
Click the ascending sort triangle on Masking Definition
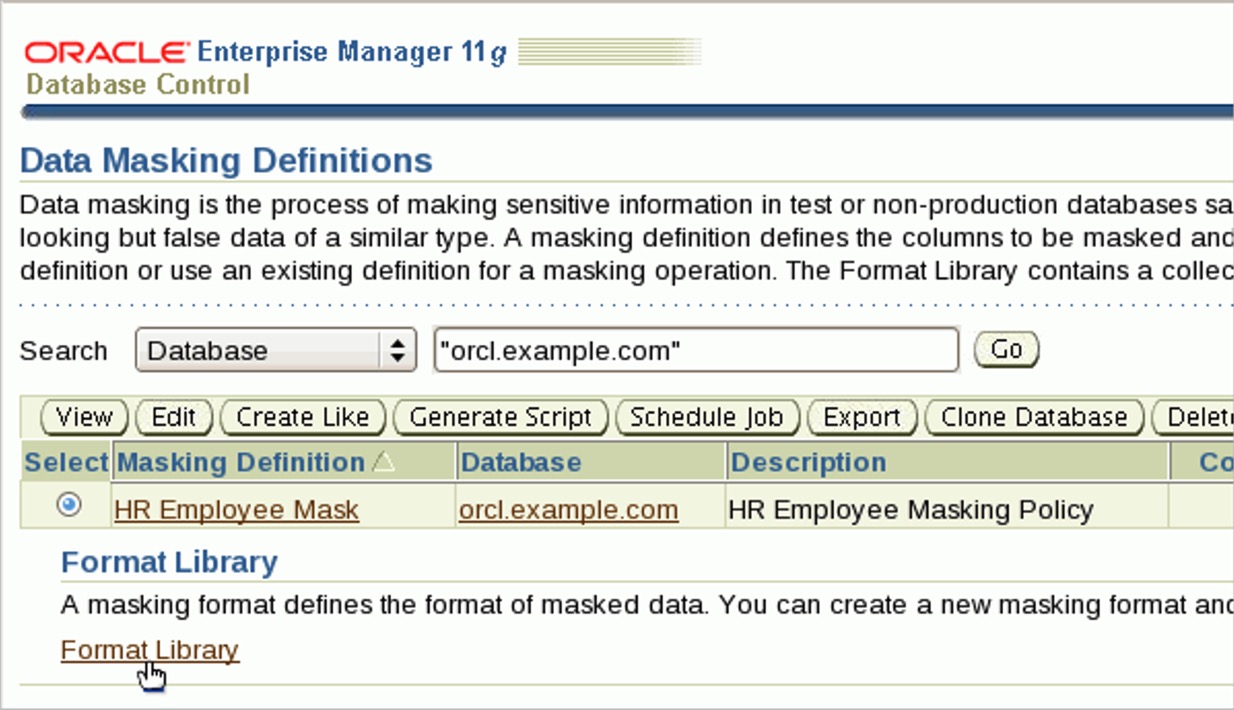[x=383, y=462]
